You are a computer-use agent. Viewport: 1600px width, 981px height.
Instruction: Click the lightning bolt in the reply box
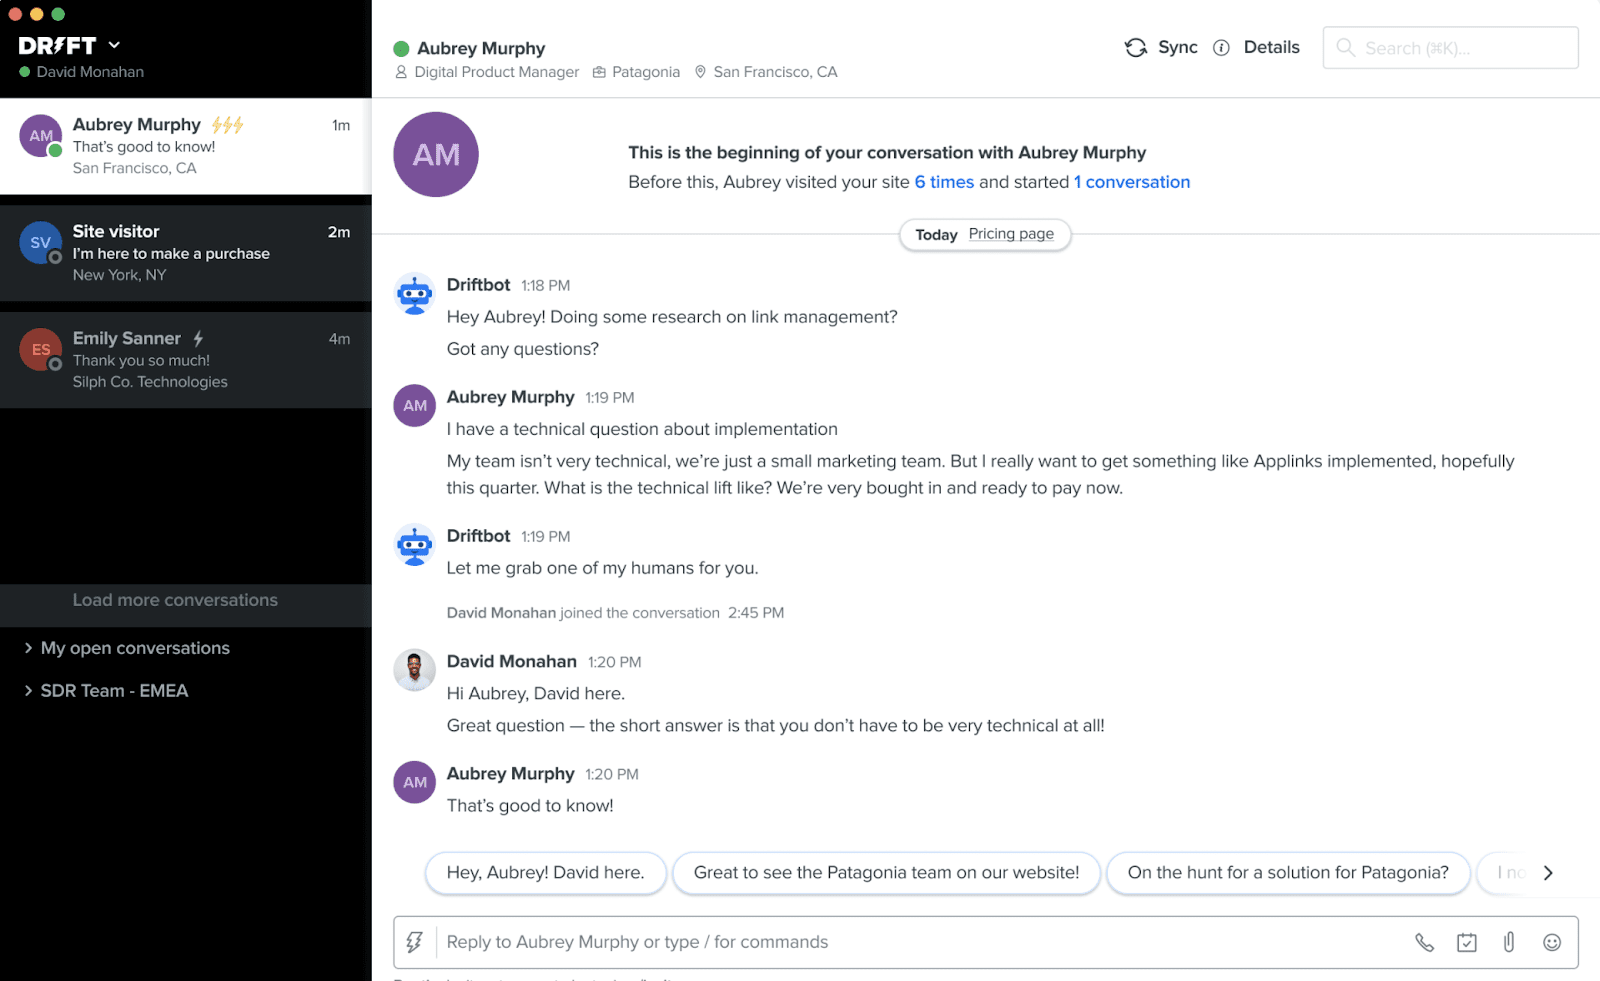[415, 941]
